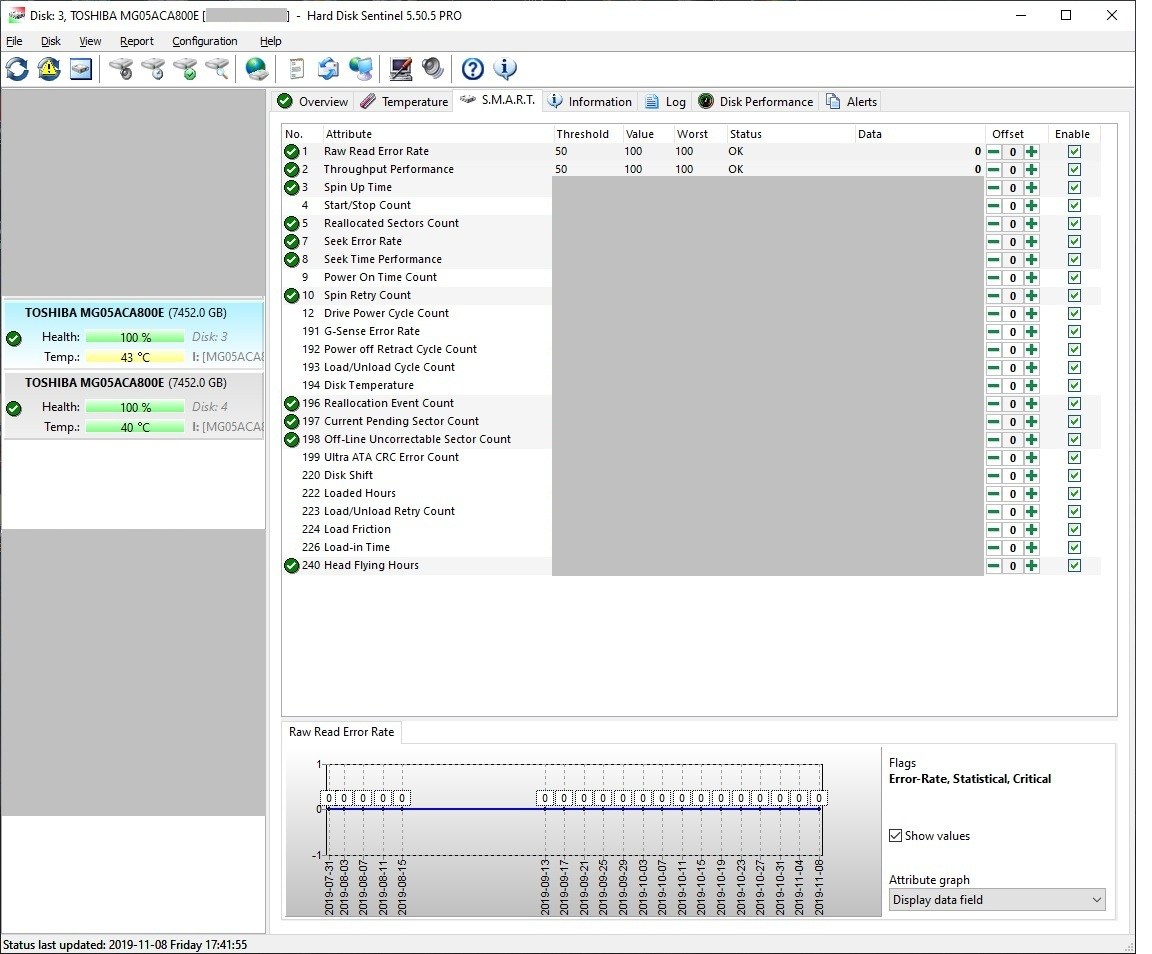The image size is (1152, 954).
Task: Switch to the Temperature tab
Action: pos(404,101)
